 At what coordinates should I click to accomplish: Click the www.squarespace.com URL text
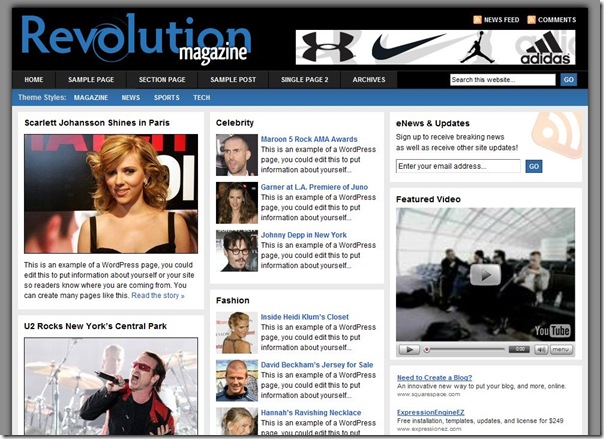point(428,394)
